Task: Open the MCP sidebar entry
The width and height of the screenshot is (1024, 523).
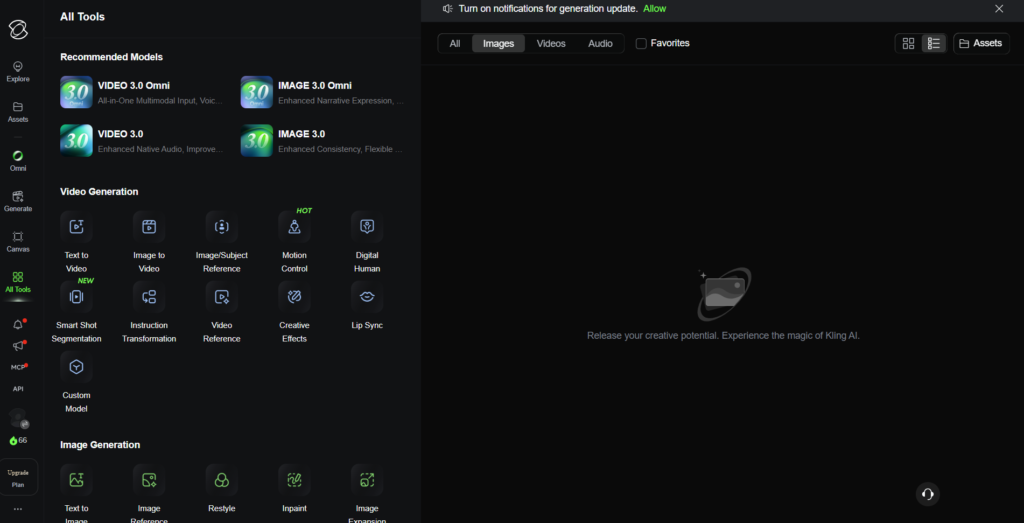Action: point(18,367)
